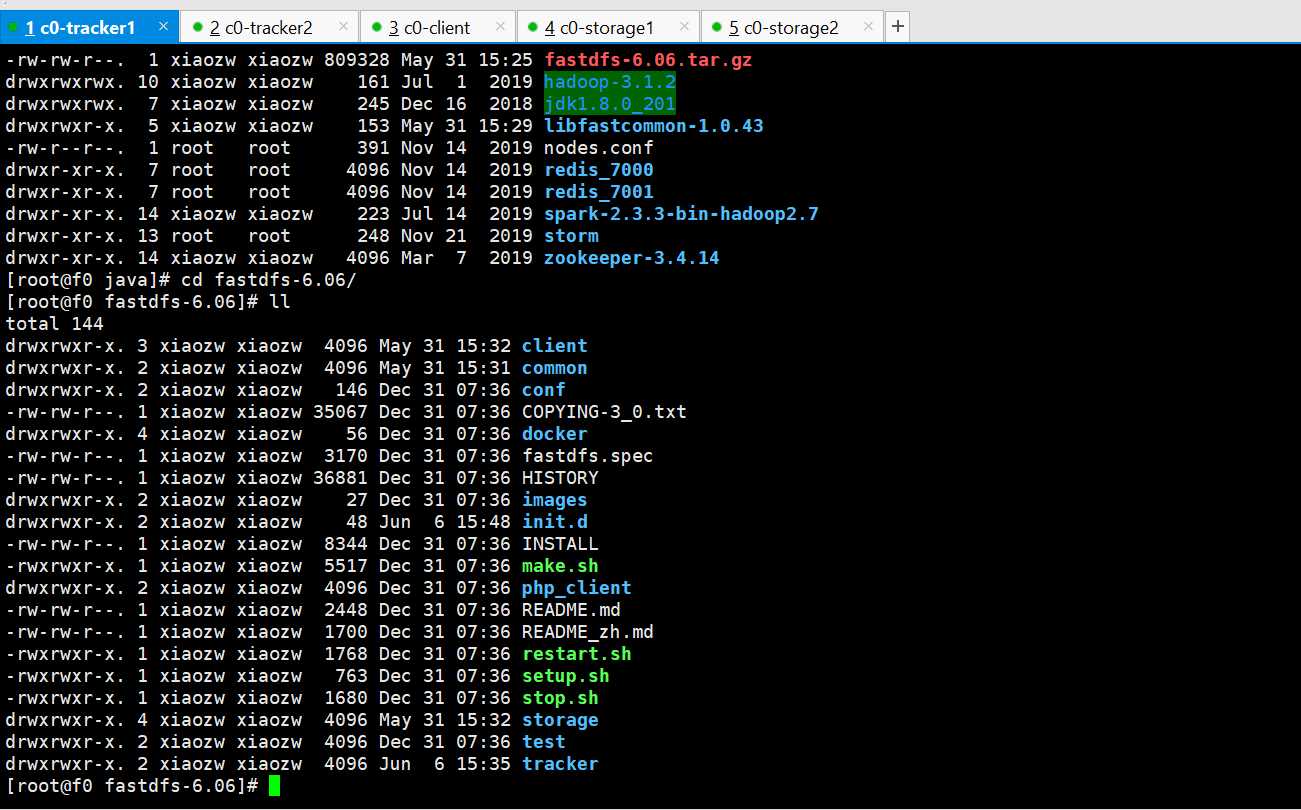Click the 35067 file size value
This screenshot has width=1301, height=810.
pyautogui.click(x=340, y=412)
